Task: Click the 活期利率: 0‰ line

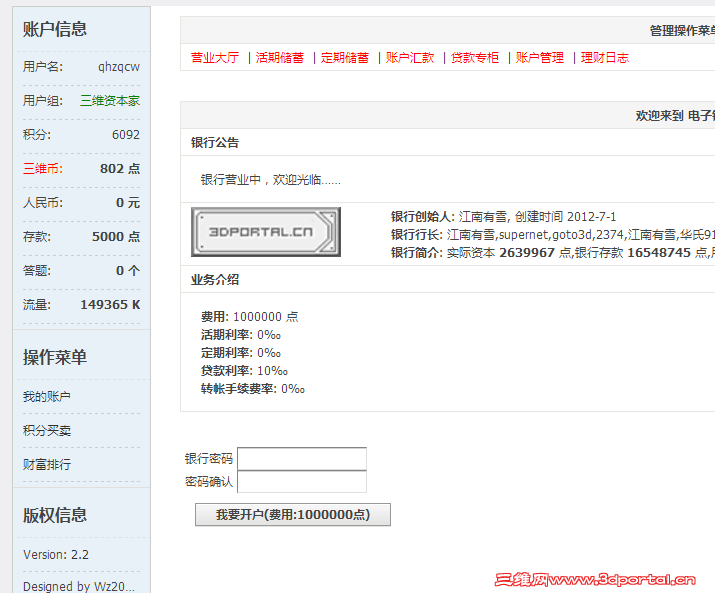Action: point(241,335)
